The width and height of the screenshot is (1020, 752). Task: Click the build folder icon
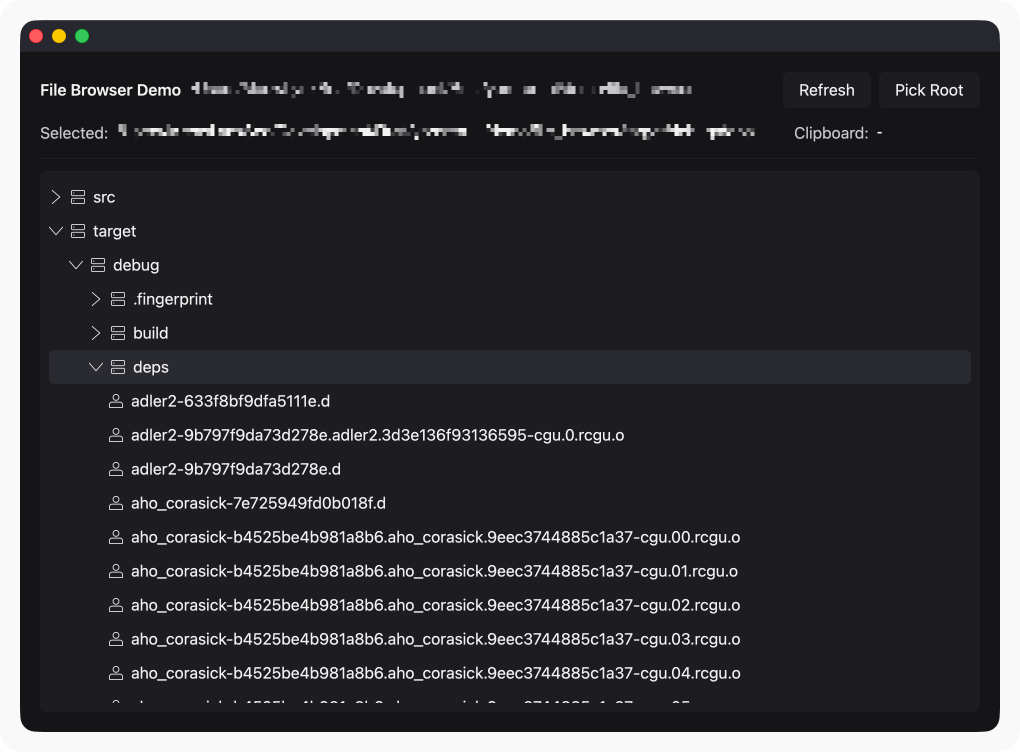tap(117, 334)
